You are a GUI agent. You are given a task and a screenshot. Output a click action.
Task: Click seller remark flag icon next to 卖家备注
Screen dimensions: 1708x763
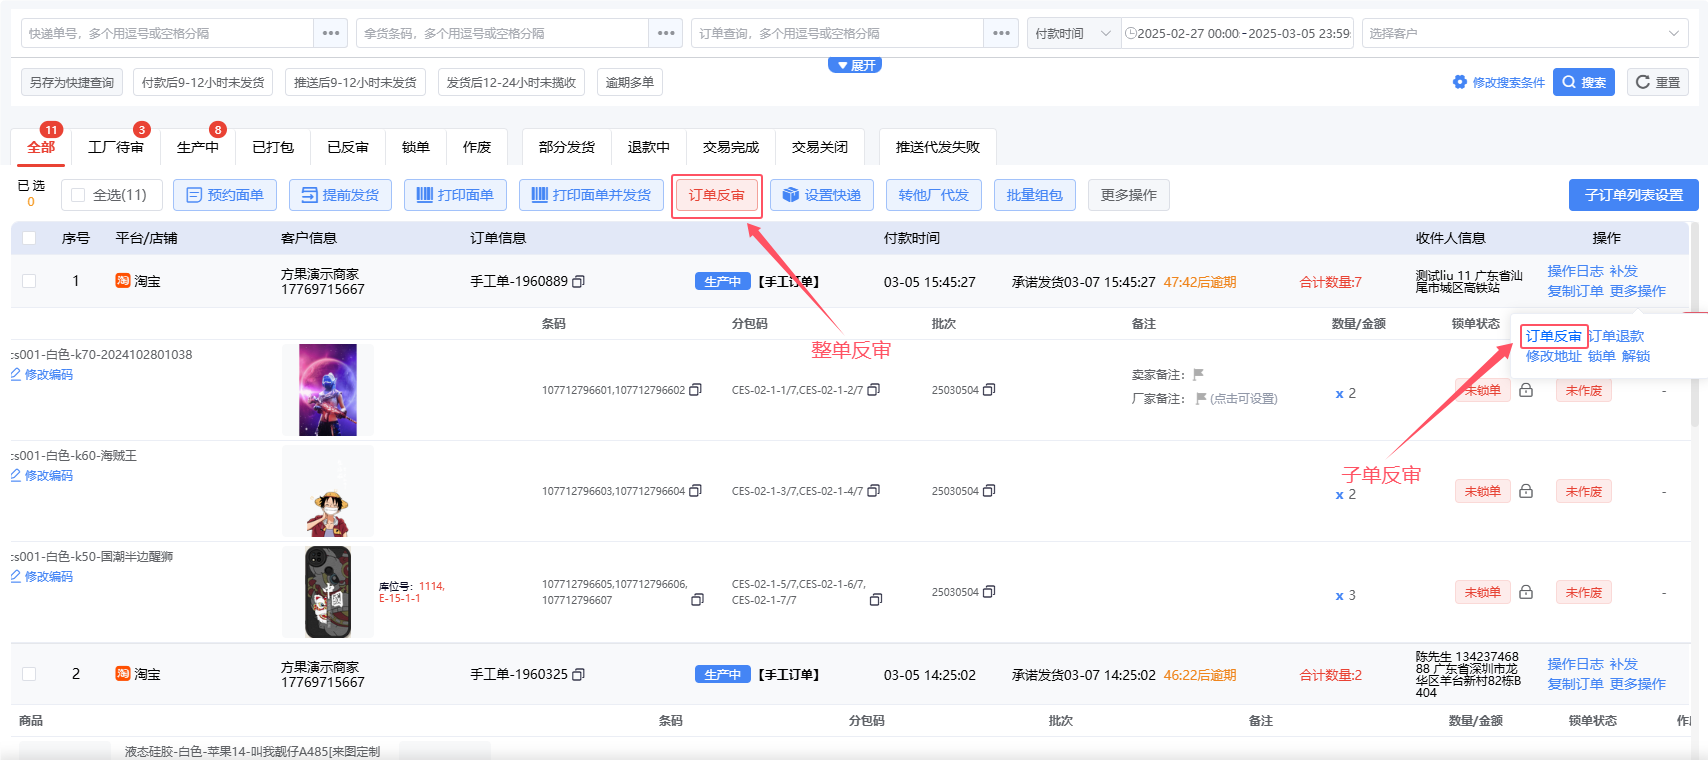click(x=1198, y=375)
